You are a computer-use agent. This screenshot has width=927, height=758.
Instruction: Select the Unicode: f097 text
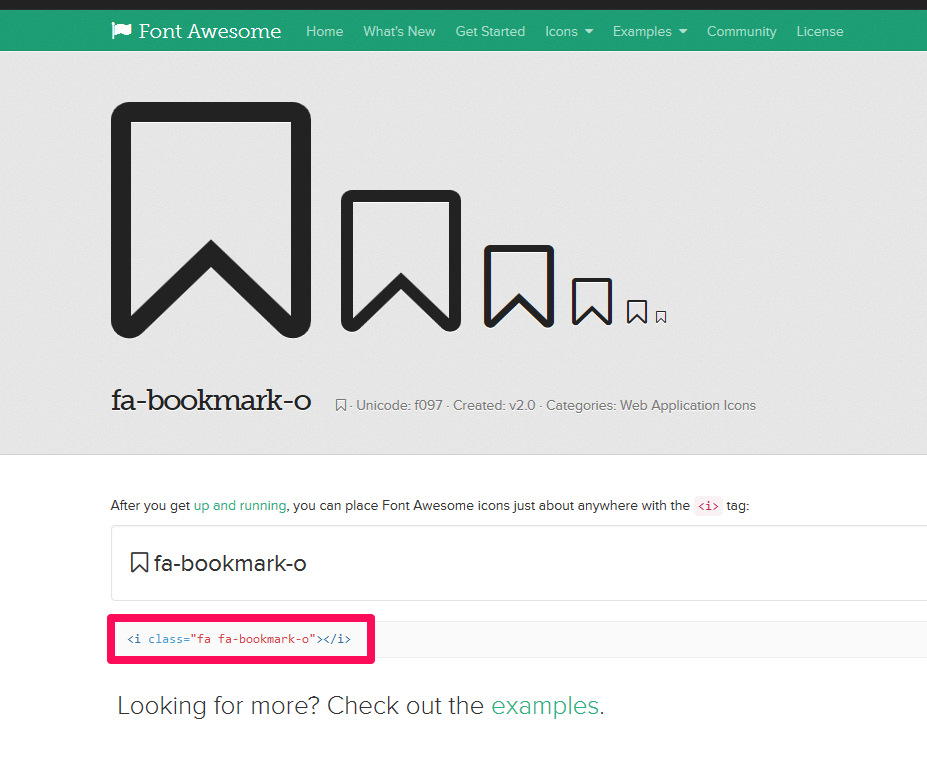tap(399, 406)
